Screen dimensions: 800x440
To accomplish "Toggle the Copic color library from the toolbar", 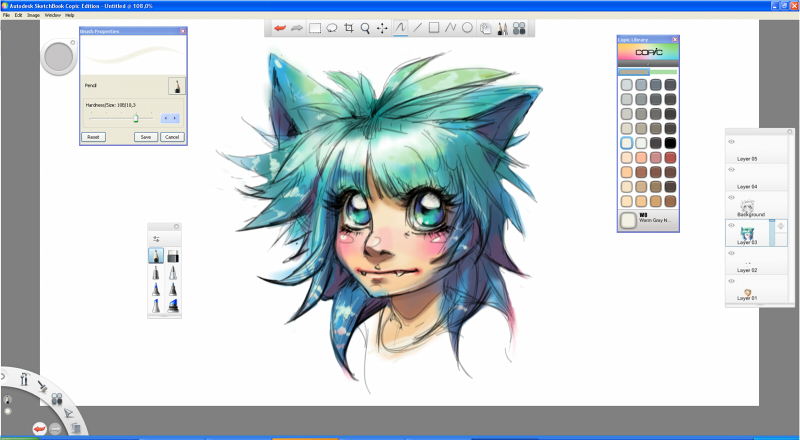I will (519, 29).
